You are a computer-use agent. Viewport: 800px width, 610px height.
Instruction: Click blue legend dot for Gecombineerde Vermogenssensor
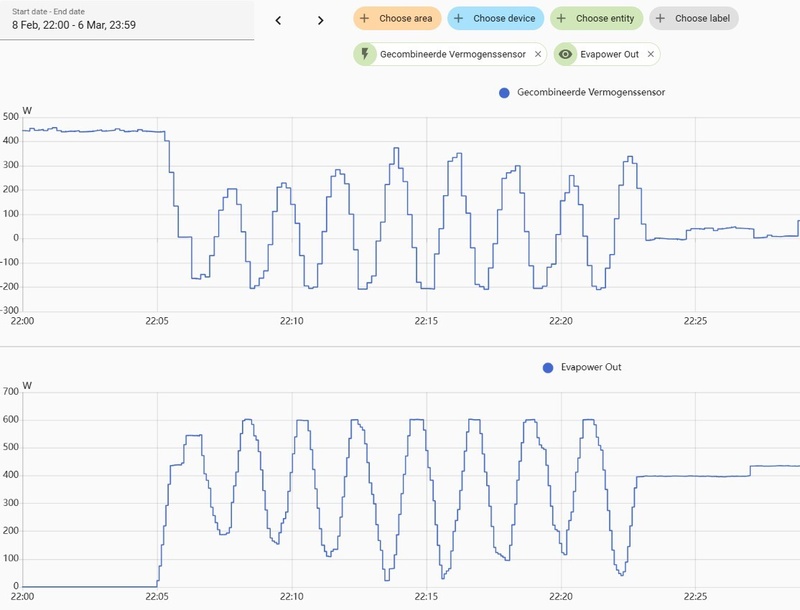pos(504,93)
